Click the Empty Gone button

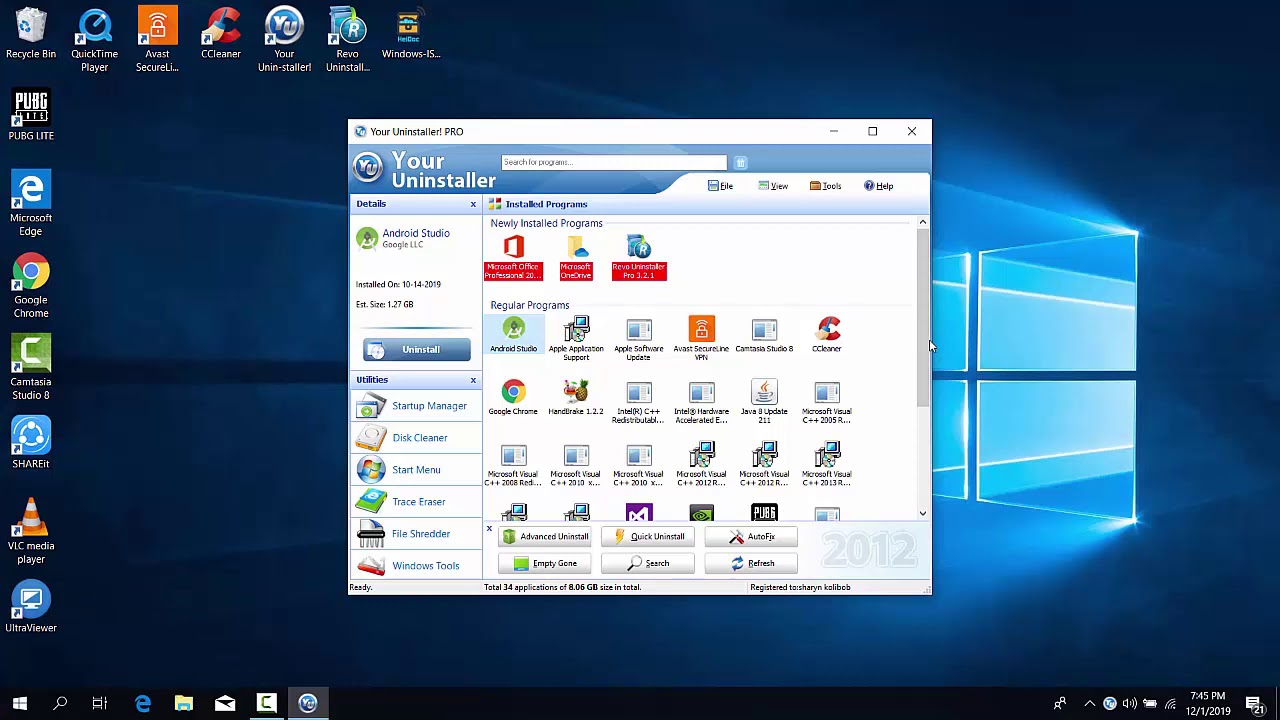click(x=545, y=564)
